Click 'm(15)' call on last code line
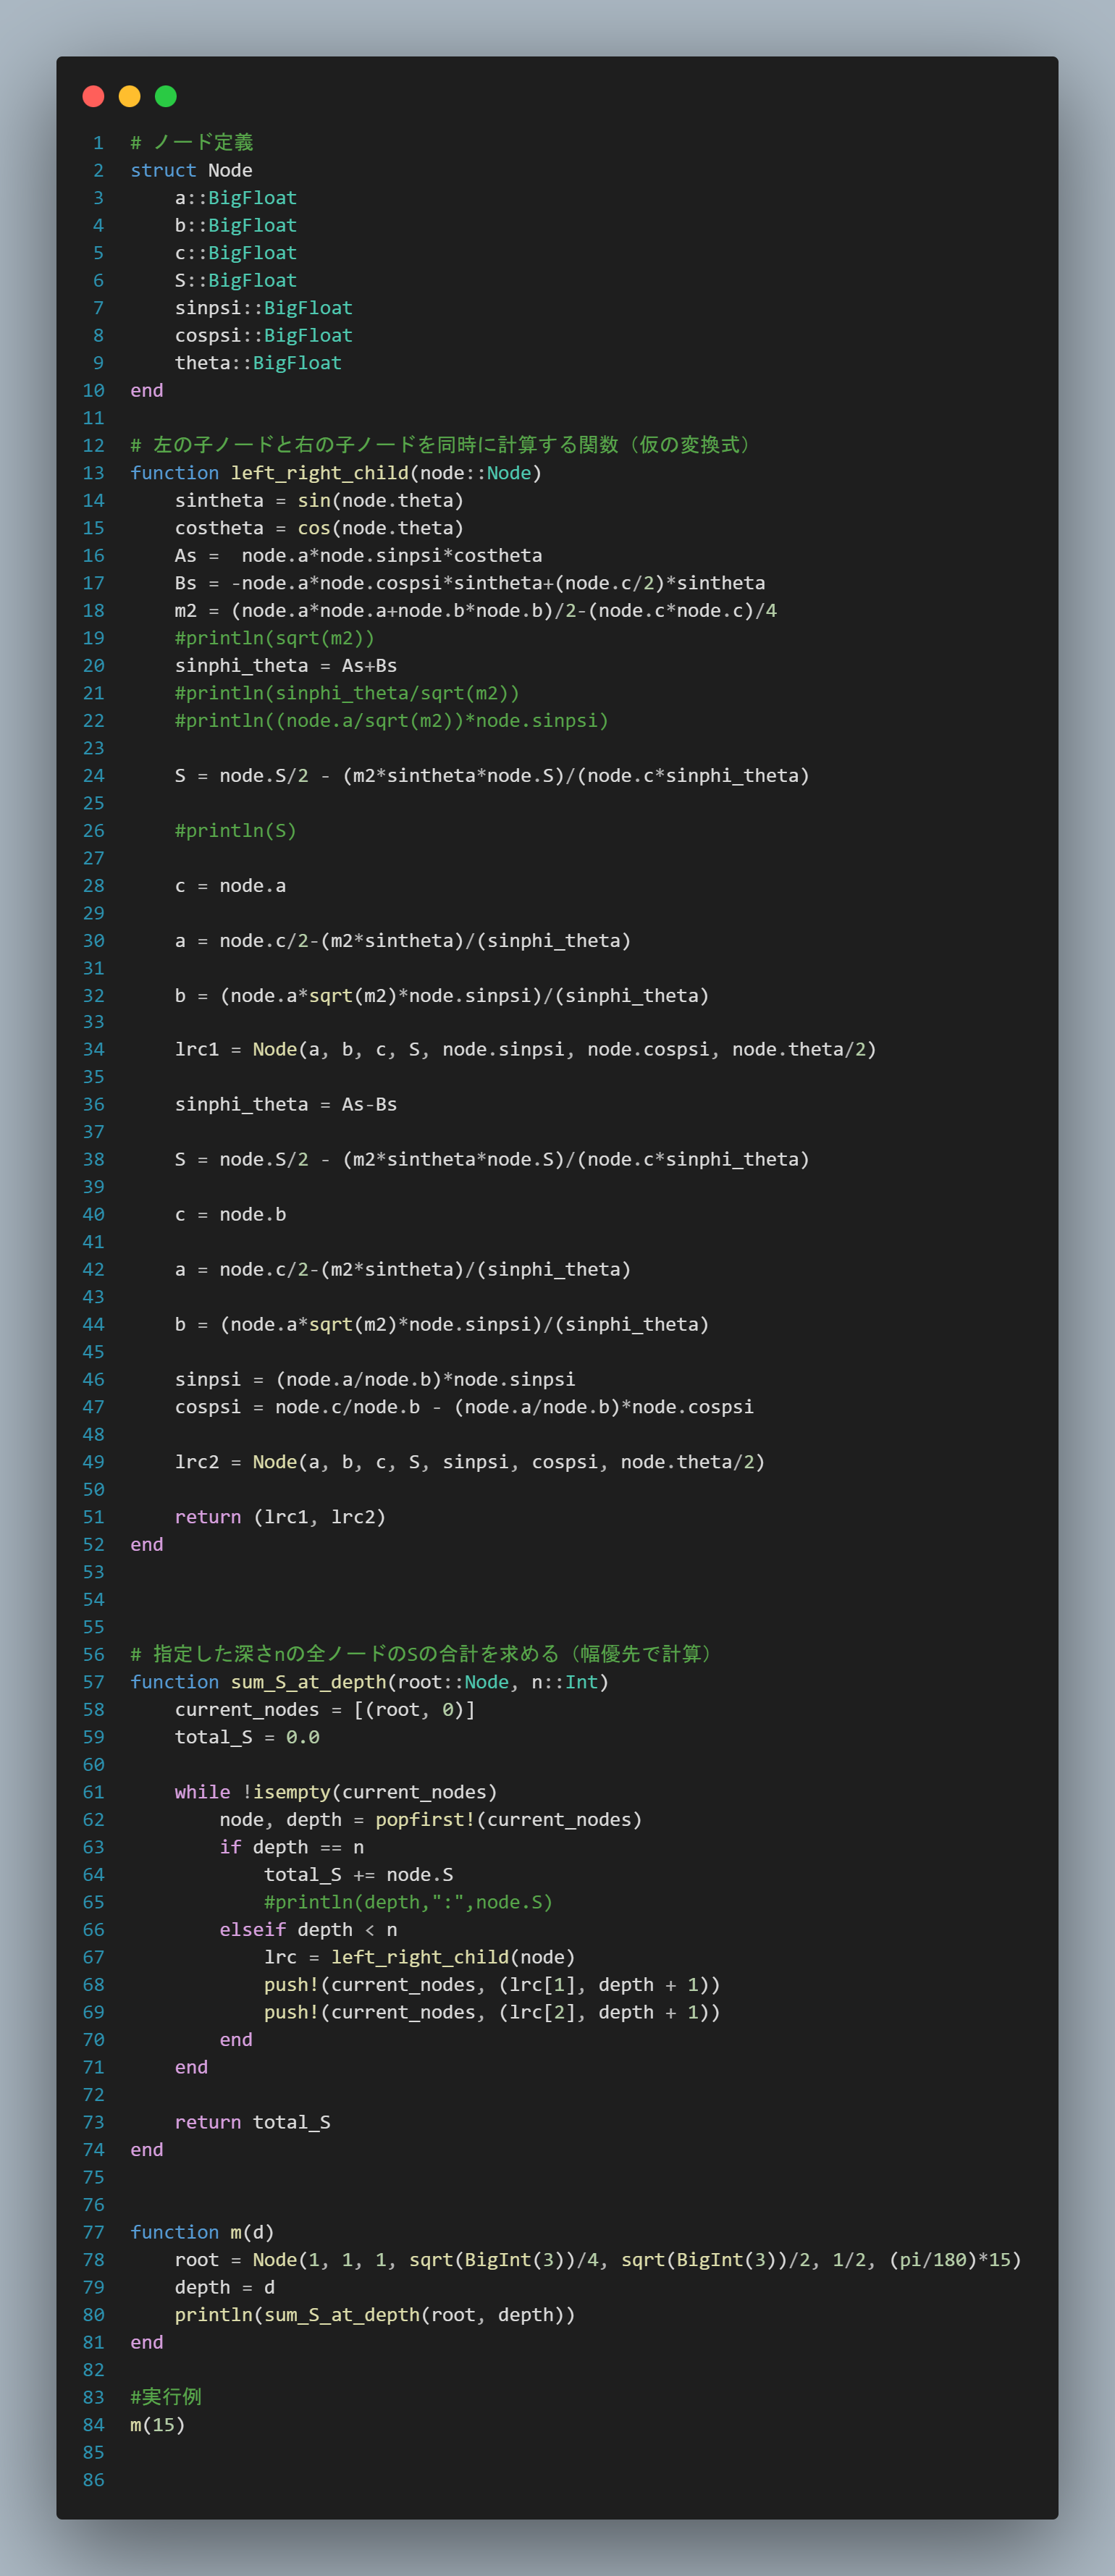This screenshot has width=1115, height=2576. tap(157, 2425)
